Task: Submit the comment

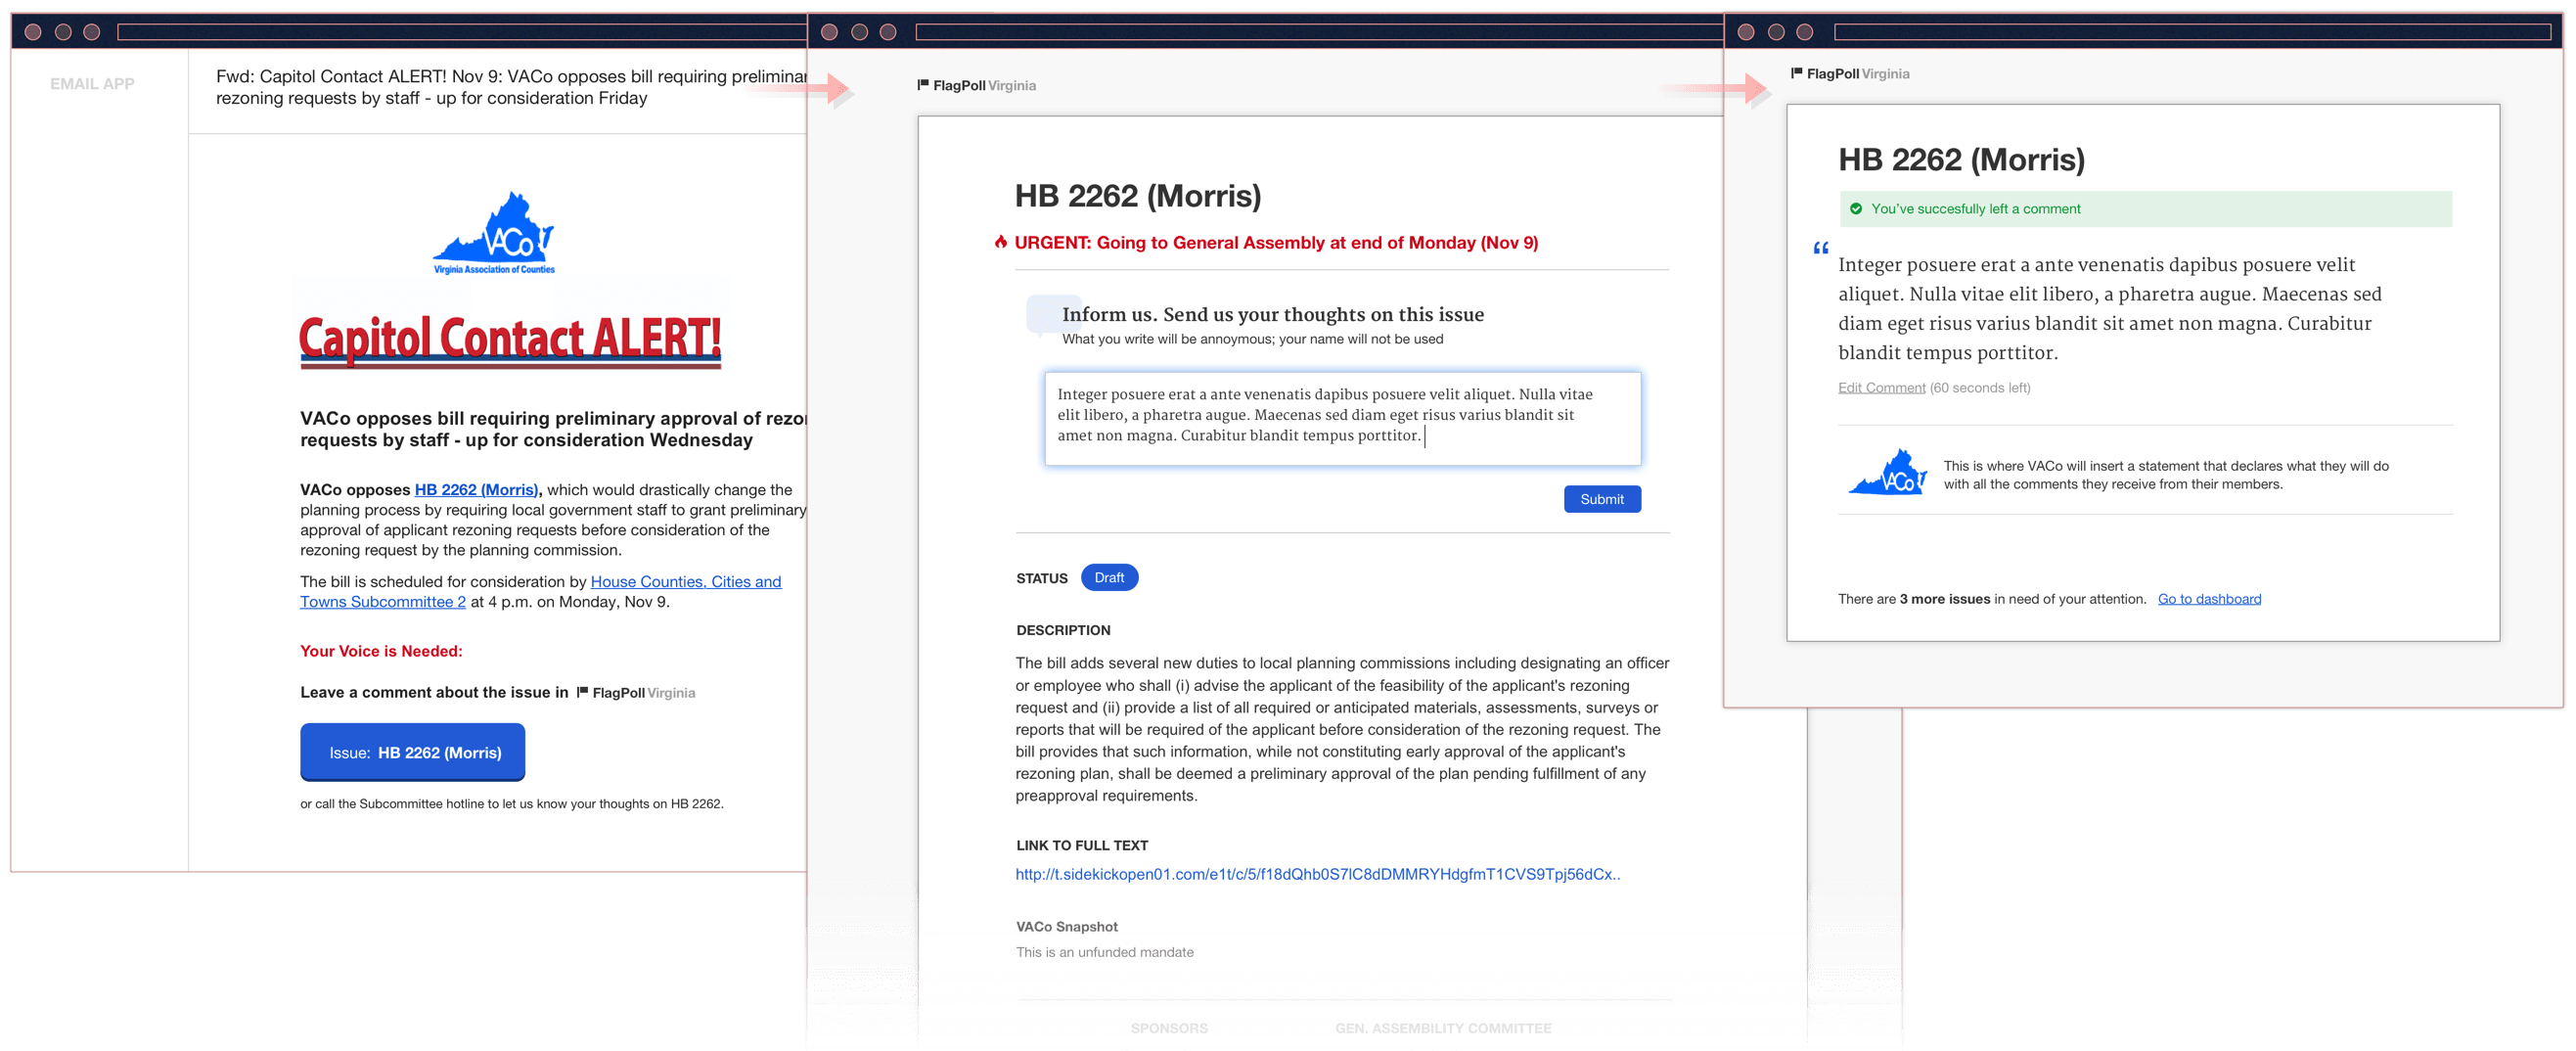Action: pos(1601,499)
